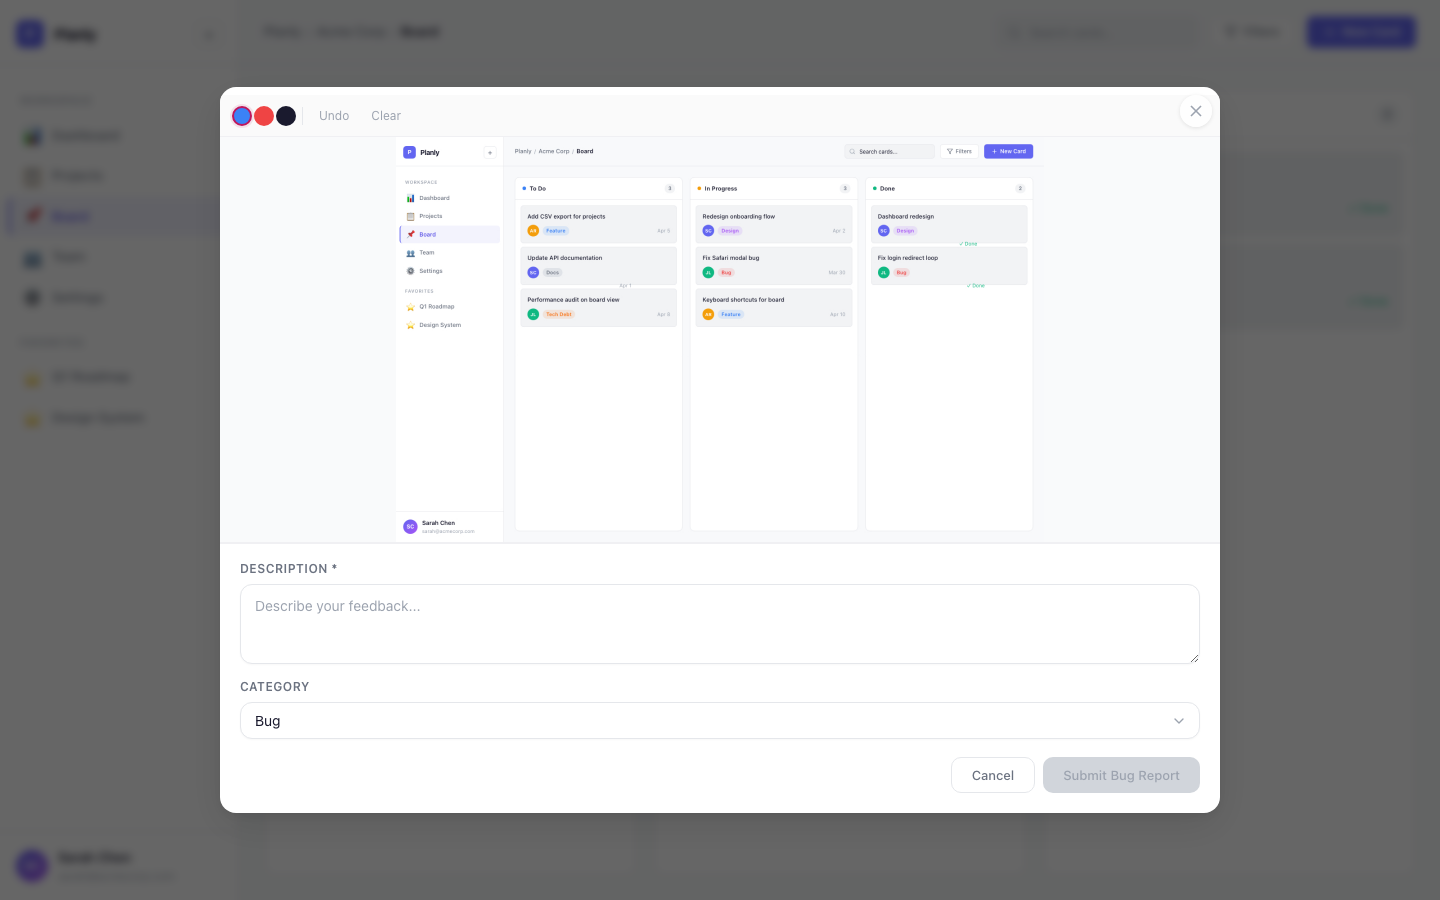Close the feedback dialog with the X
The width and height of the screenshot is (1440, 900).
pyautogui.click(x=1195, y=111)
